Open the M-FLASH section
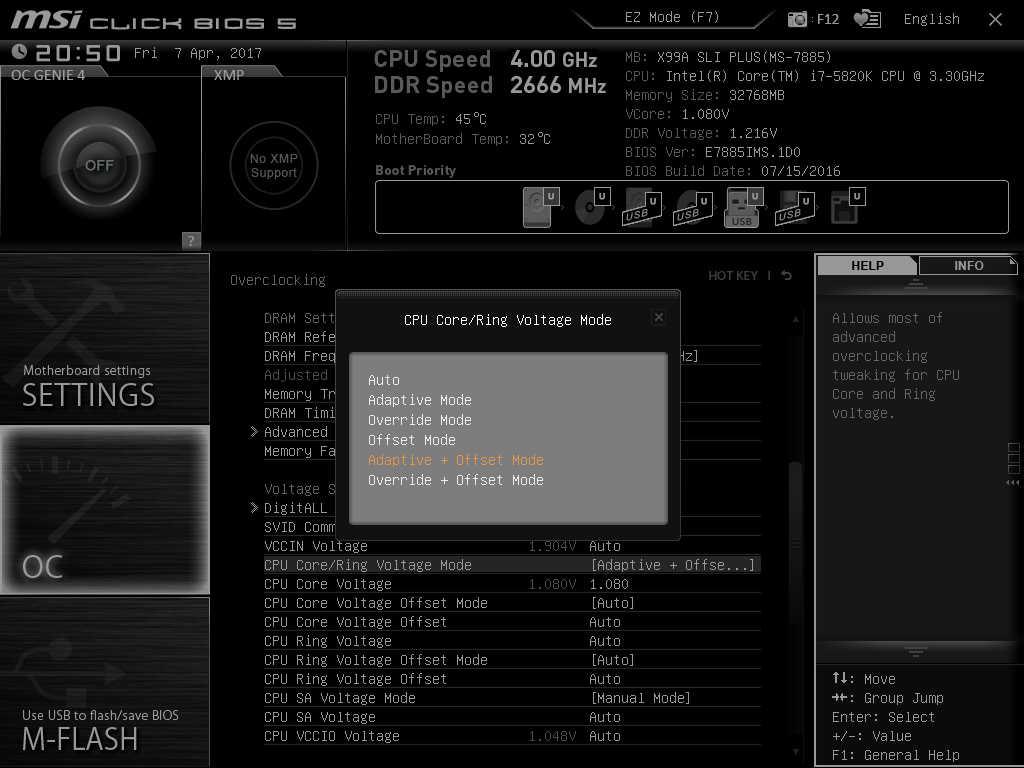The image size is (1024, 768). (104, 682)
